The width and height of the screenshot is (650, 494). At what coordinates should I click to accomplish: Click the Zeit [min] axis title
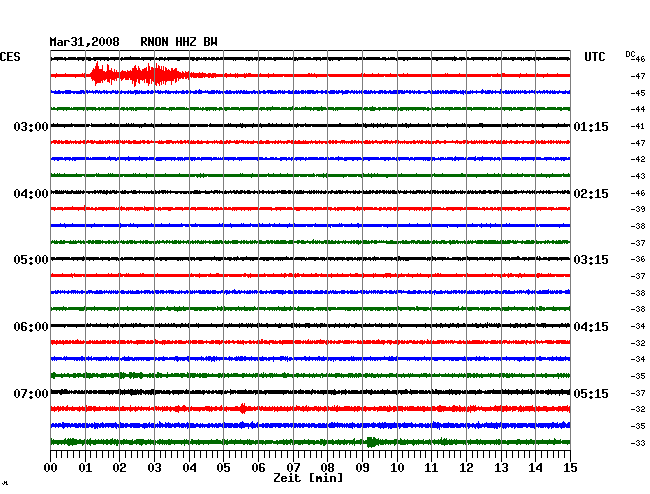click(308, 478)
